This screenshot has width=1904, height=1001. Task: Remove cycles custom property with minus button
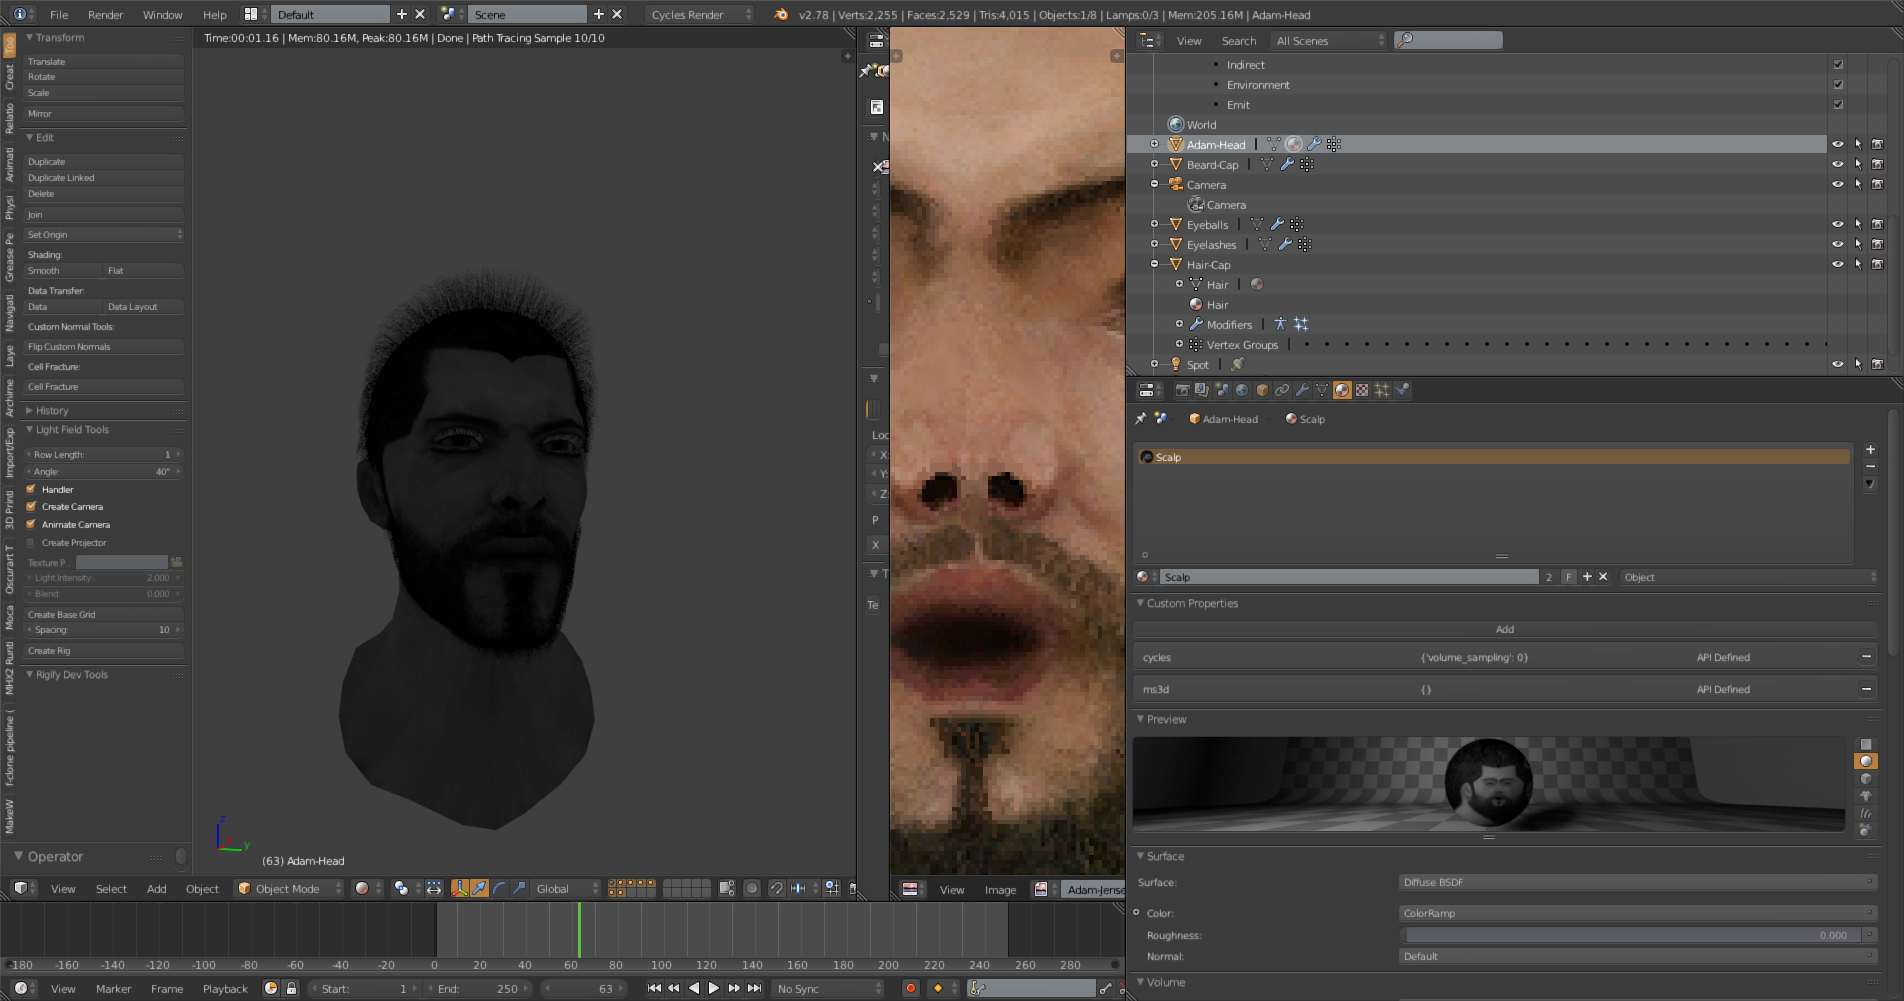(x=1866, y=657)
